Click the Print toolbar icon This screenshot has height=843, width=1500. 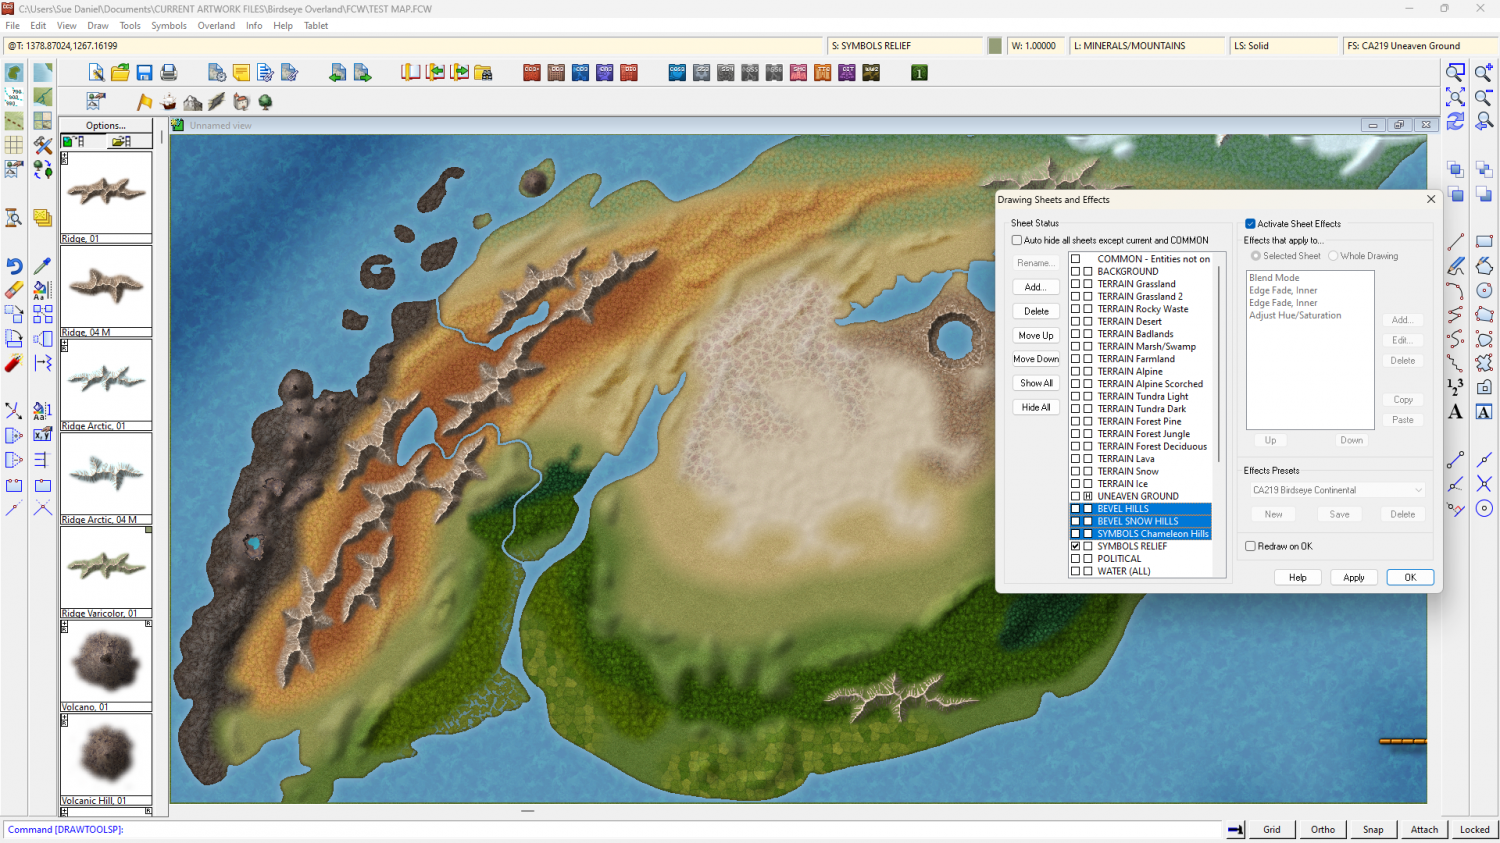169,73
